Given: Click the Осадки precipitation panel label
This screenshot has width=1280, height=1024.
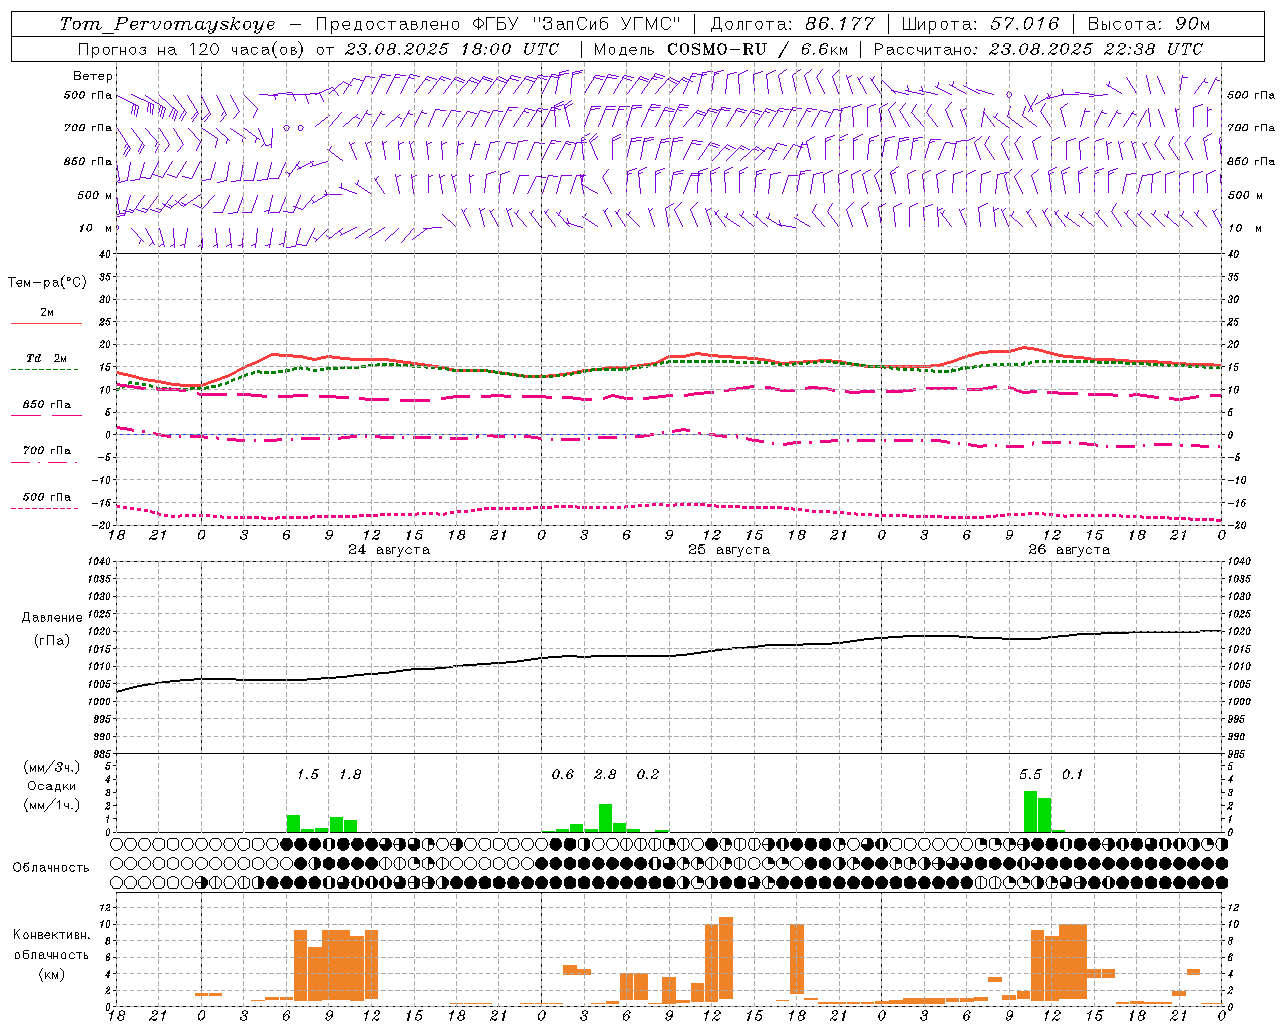Looking at the screenshot, I should click(51, 786).
